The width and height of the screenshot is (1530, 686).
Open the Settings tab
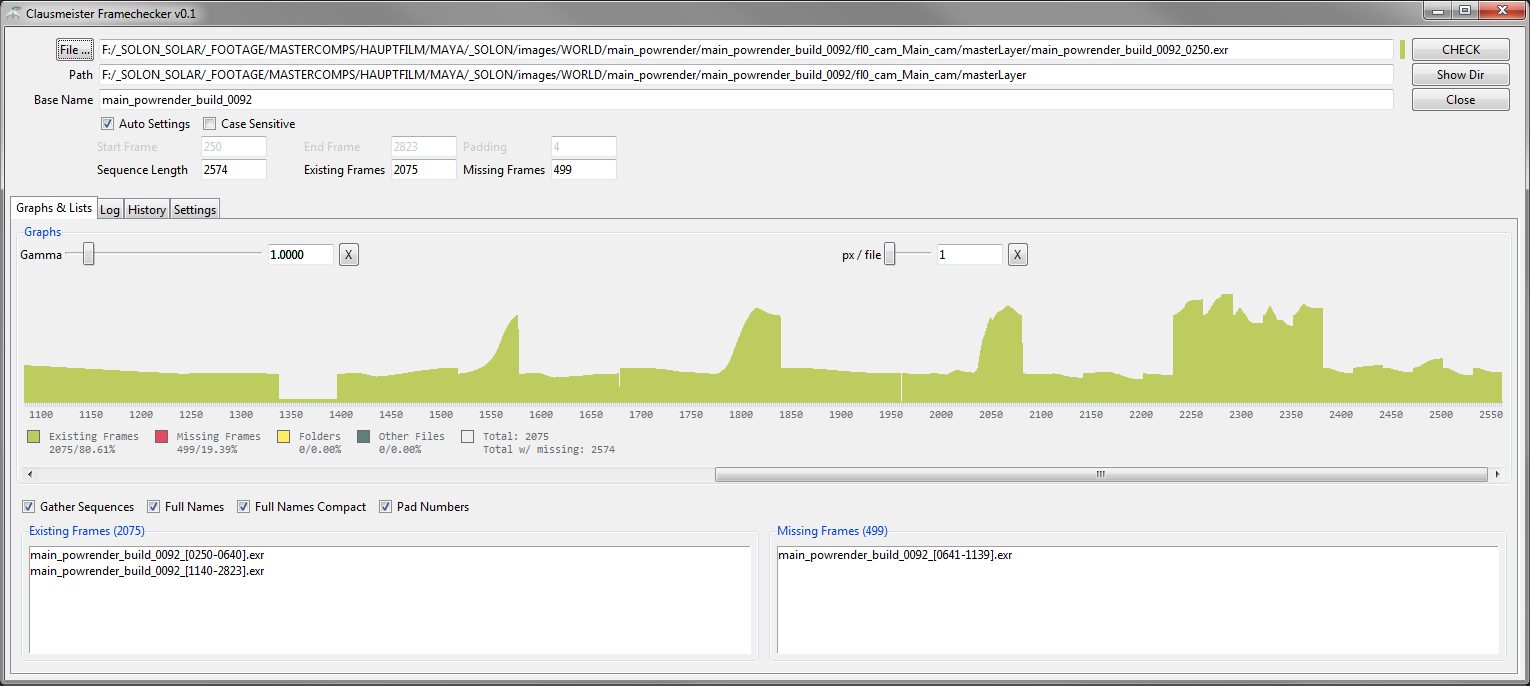(195, 210)
